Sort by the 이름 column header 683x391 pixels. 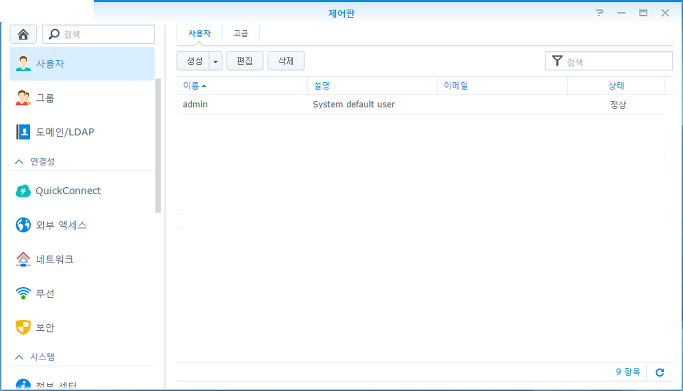tap(242, 86)
